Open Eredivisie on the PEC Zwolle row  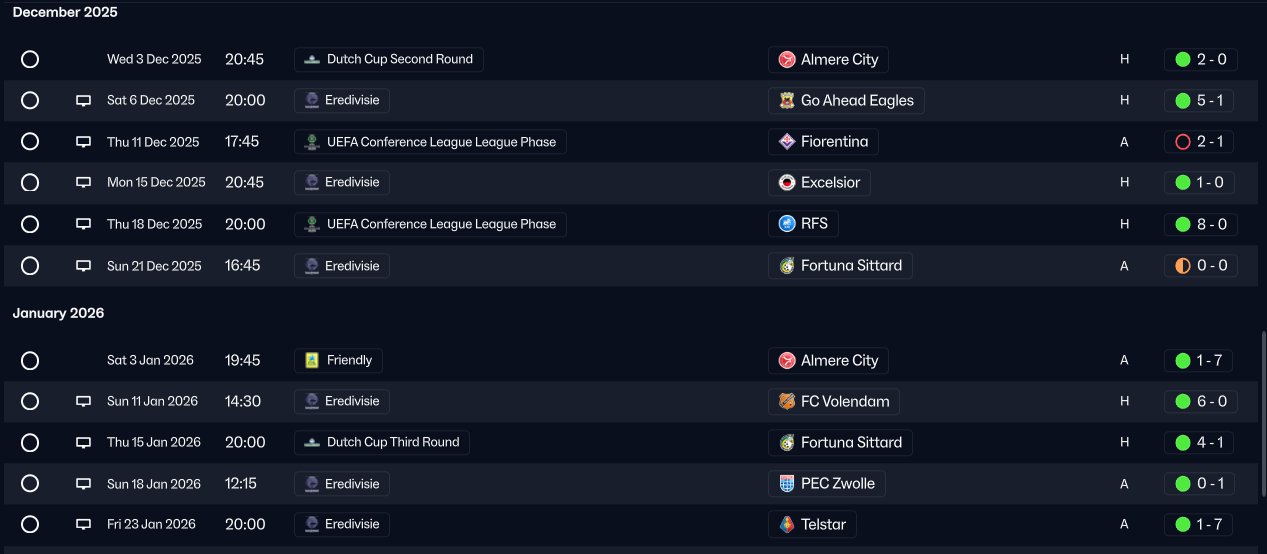pyautogui.click(x=342, y=484)
